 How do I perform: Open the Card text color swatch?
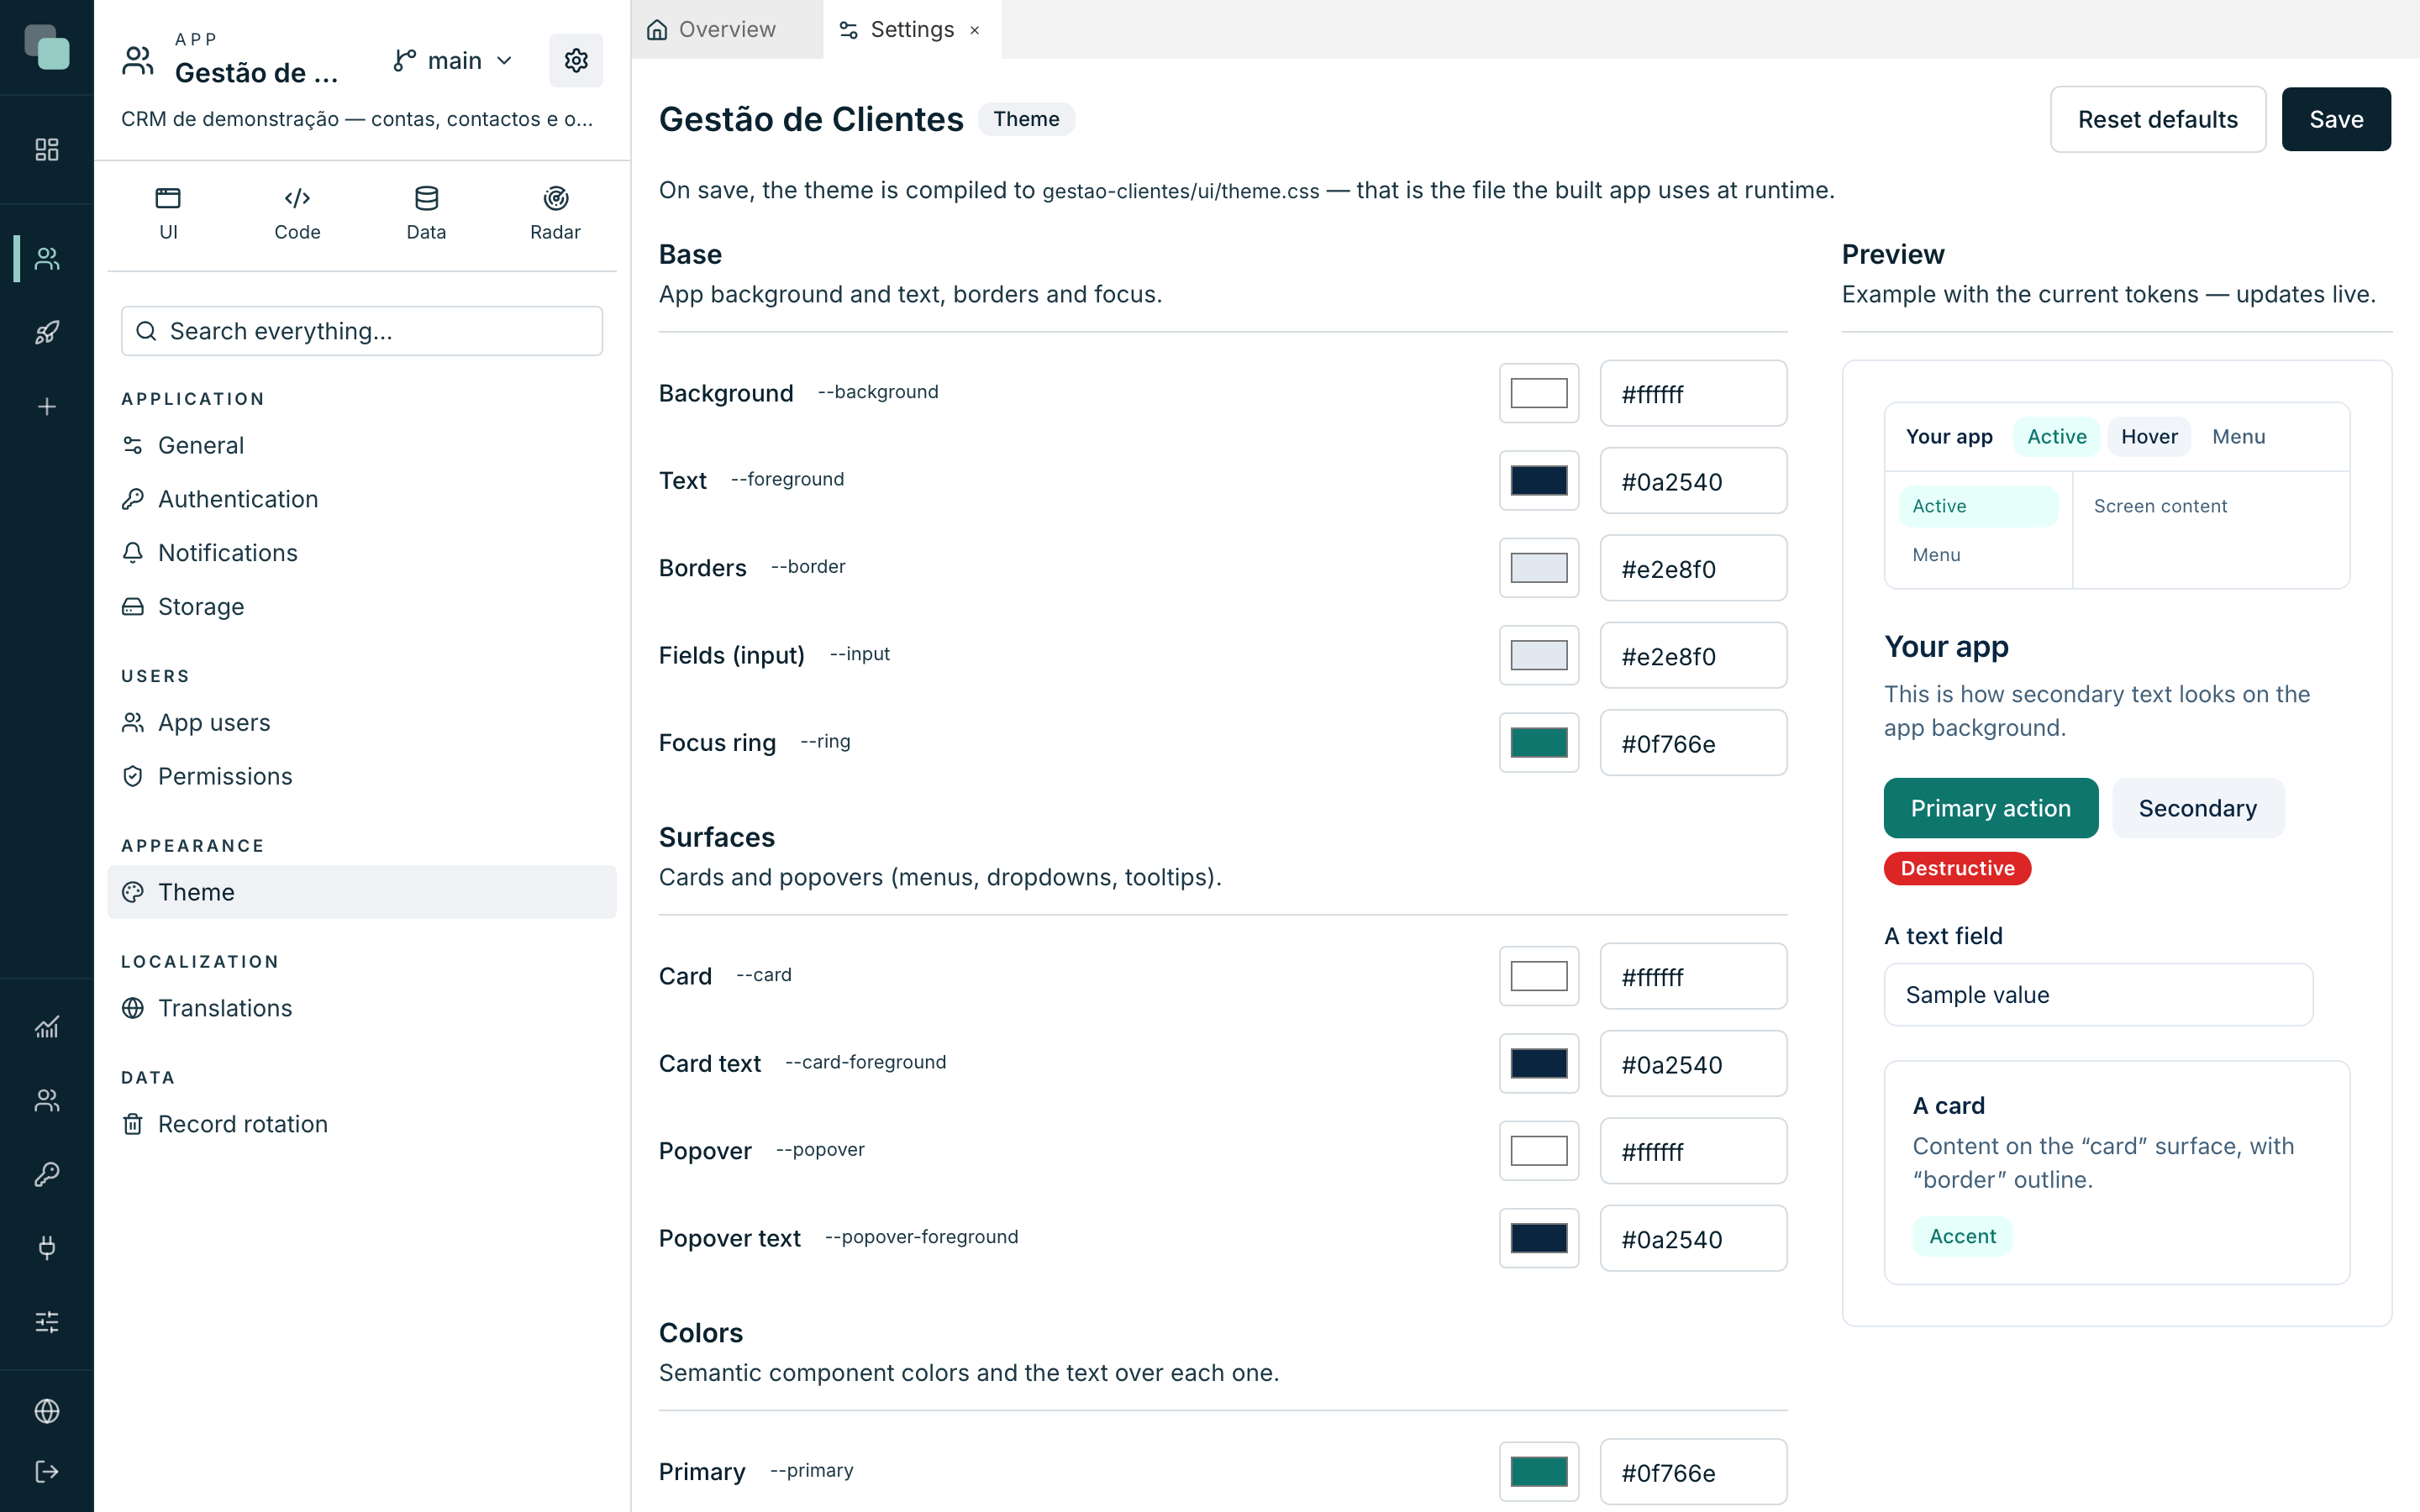point(1539,1064)
